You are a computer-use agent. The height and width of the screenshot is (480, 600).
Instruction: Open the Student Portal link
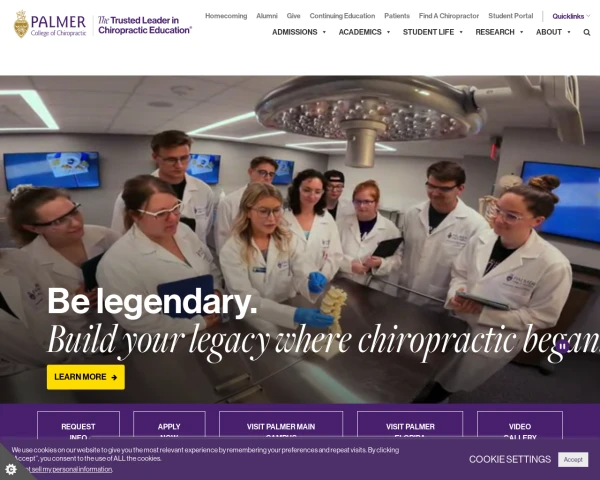click(x=510, y=16)
